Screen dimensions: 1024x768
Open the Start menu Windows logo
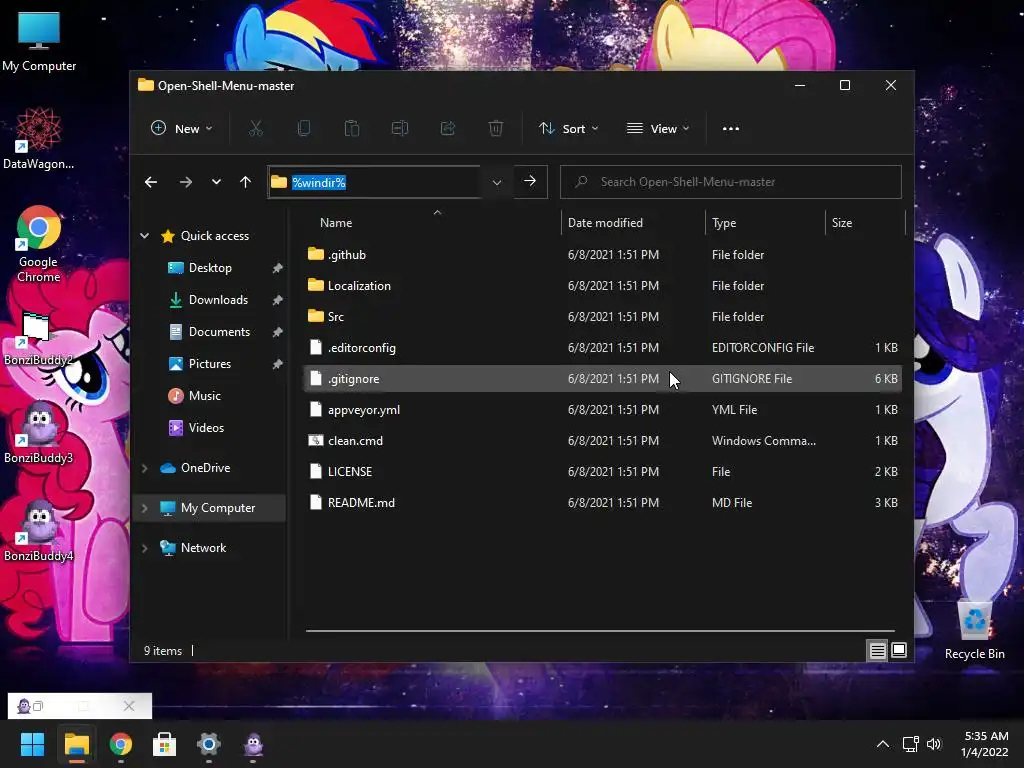[x=32, y=744]
